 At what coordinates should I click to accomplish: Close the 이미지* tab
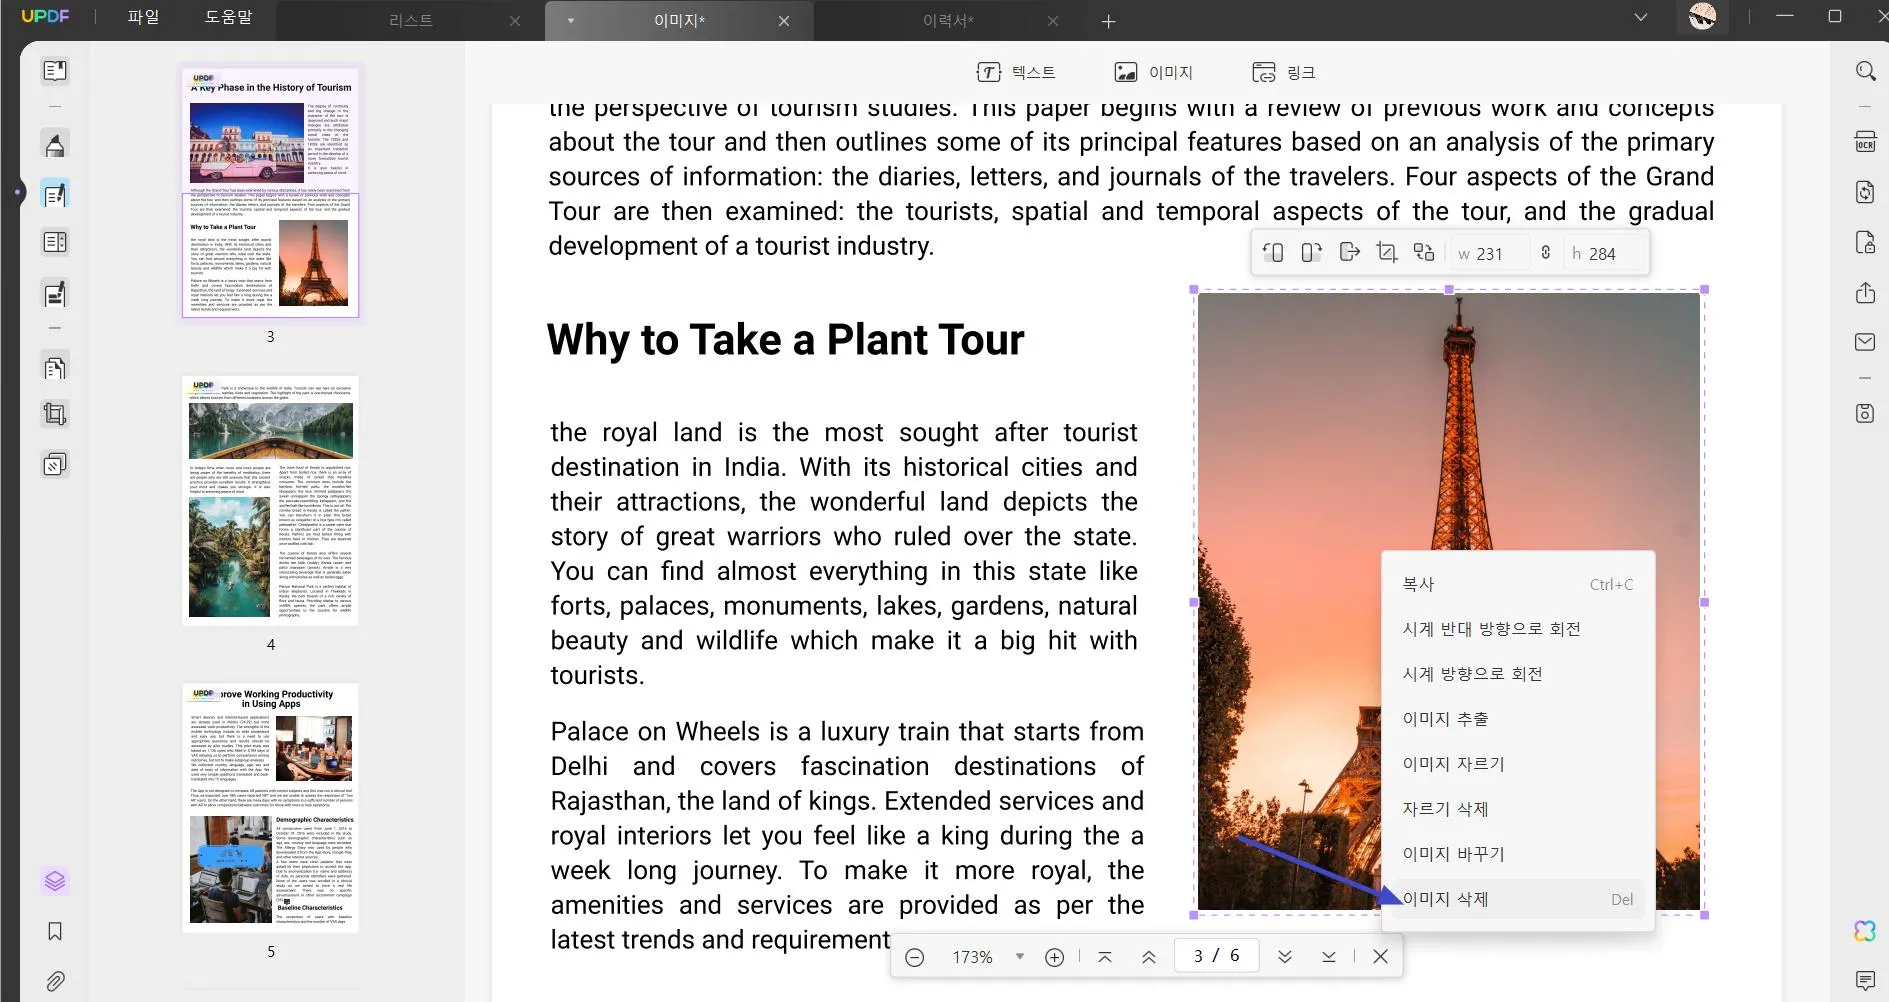[784, 21]
